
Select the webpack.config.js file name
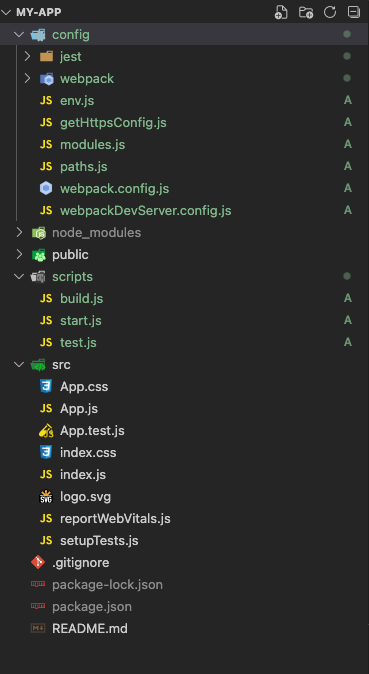[114, 189]
